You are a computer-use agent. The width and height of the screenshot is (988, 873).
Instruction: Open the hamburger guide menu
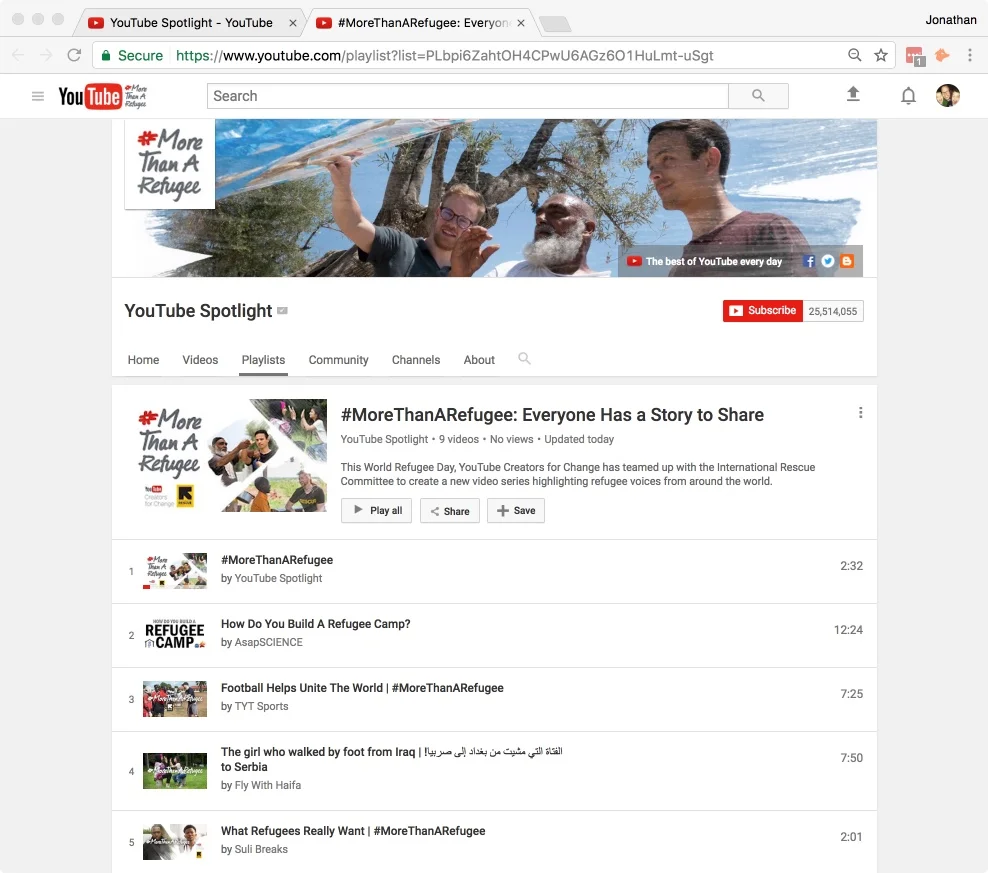pos(38,96)
